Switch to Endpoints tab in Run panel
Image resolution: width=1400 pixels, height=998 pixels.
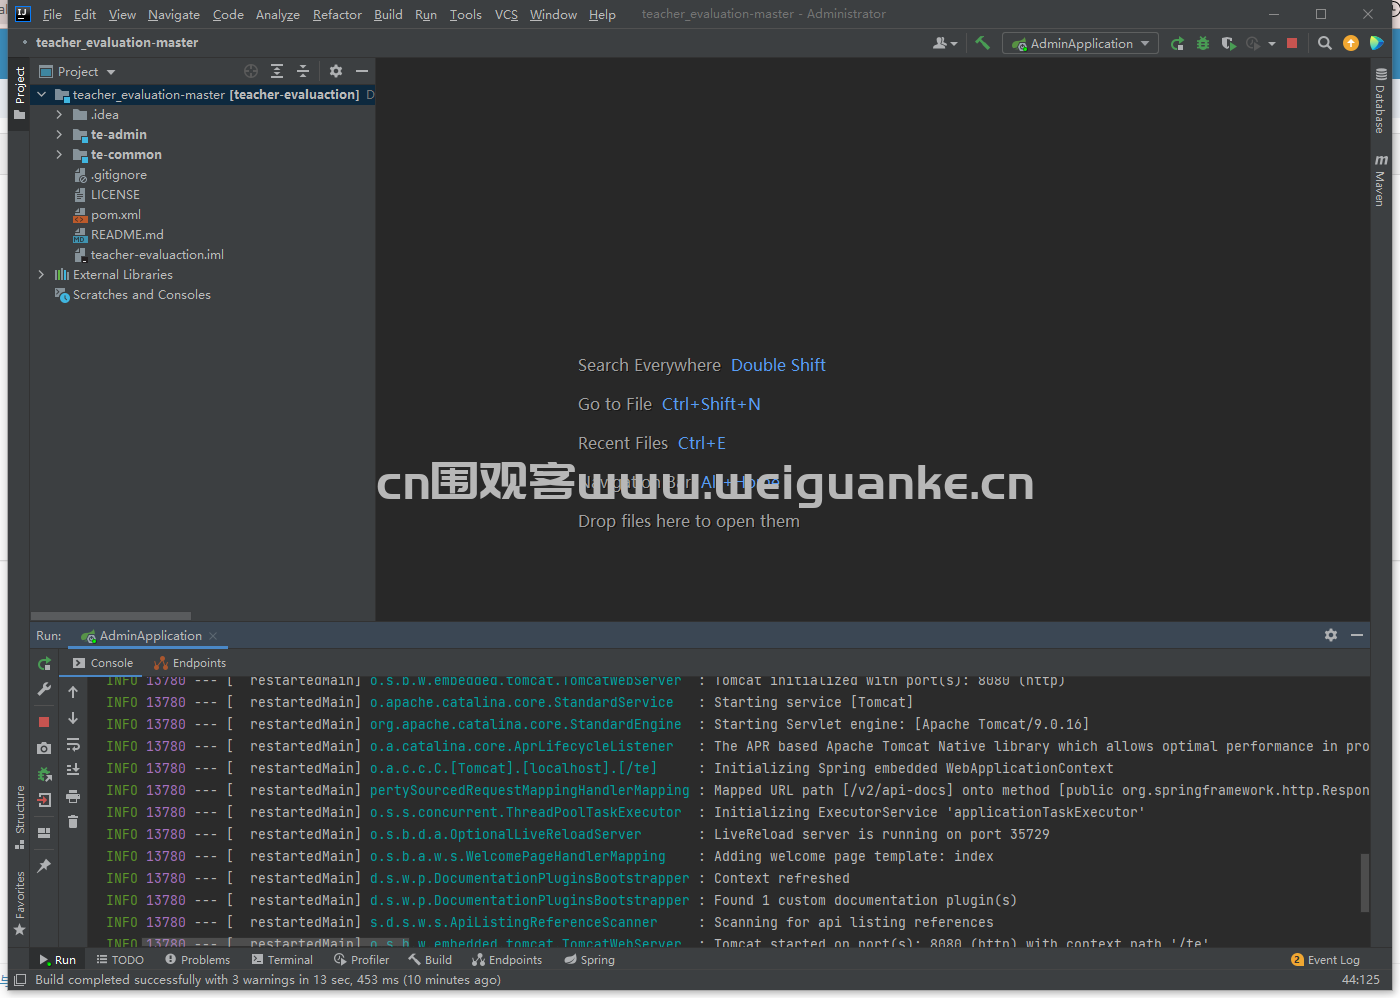[190, 663]
